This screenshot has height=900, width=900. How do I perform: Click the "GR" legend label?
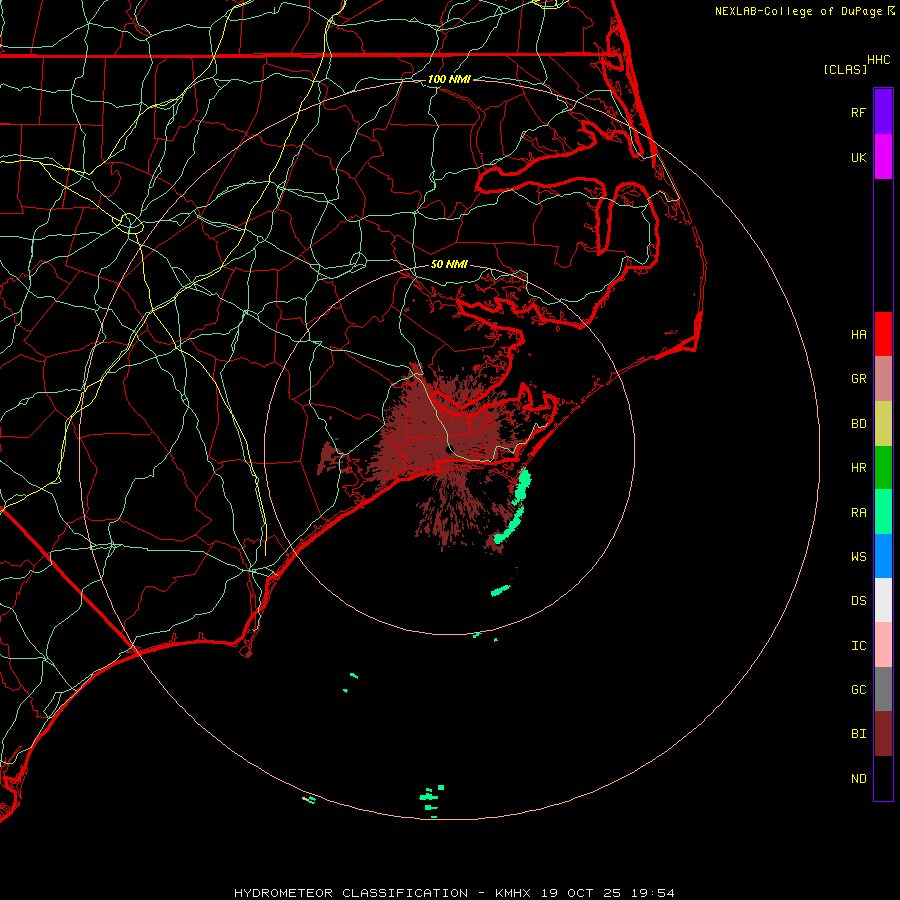tap(858, 379)
